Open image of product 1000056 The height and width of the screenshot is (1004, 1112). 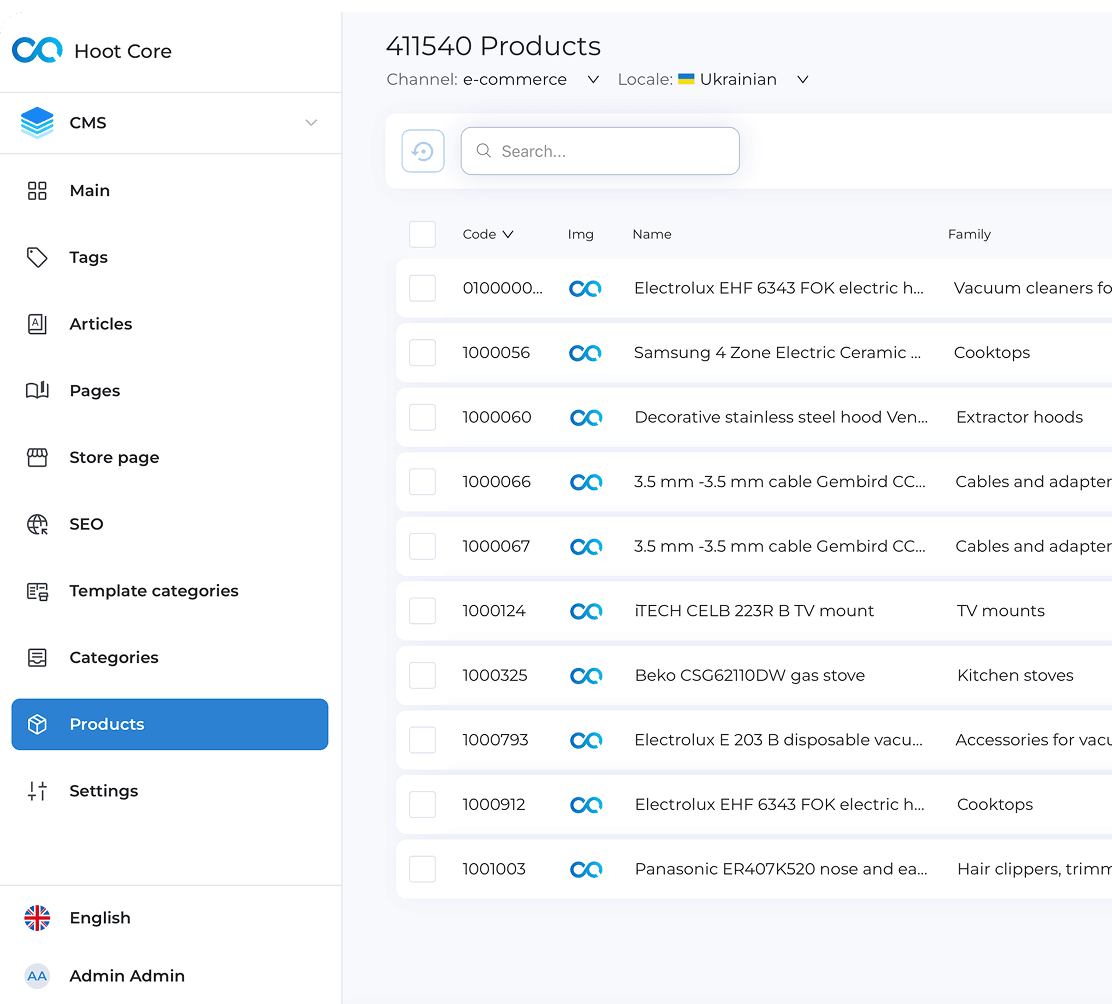(x=585, y=353)
